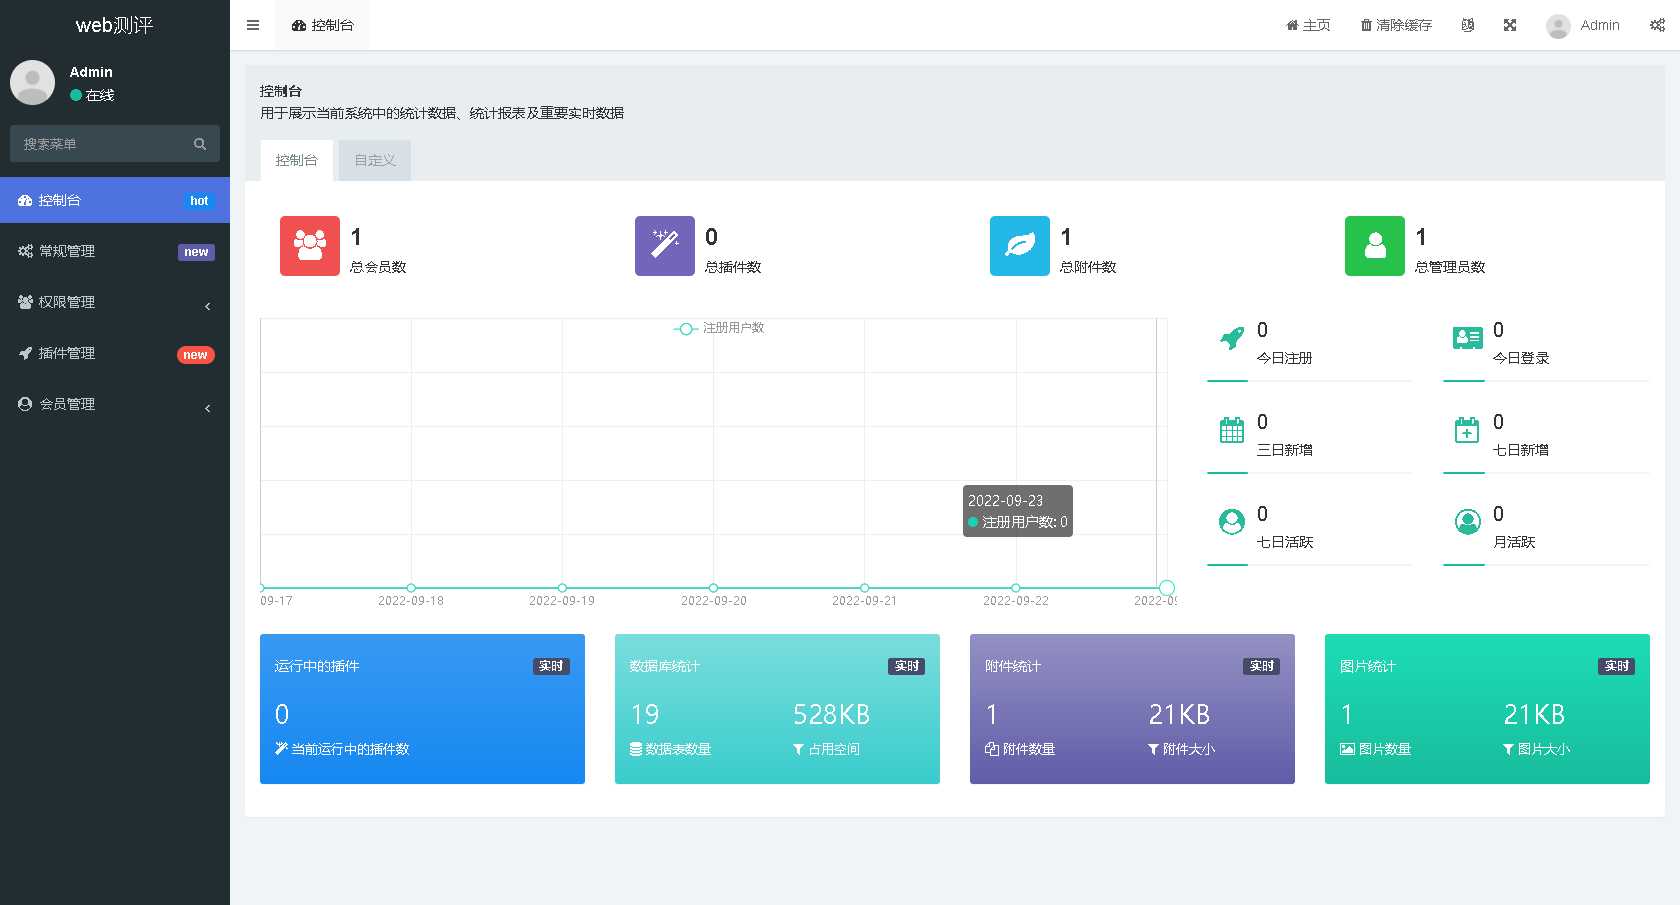Click the 实时 badge on 运行中的插件 card
This screenshot has width=1680, height=905.
point(551,666)
